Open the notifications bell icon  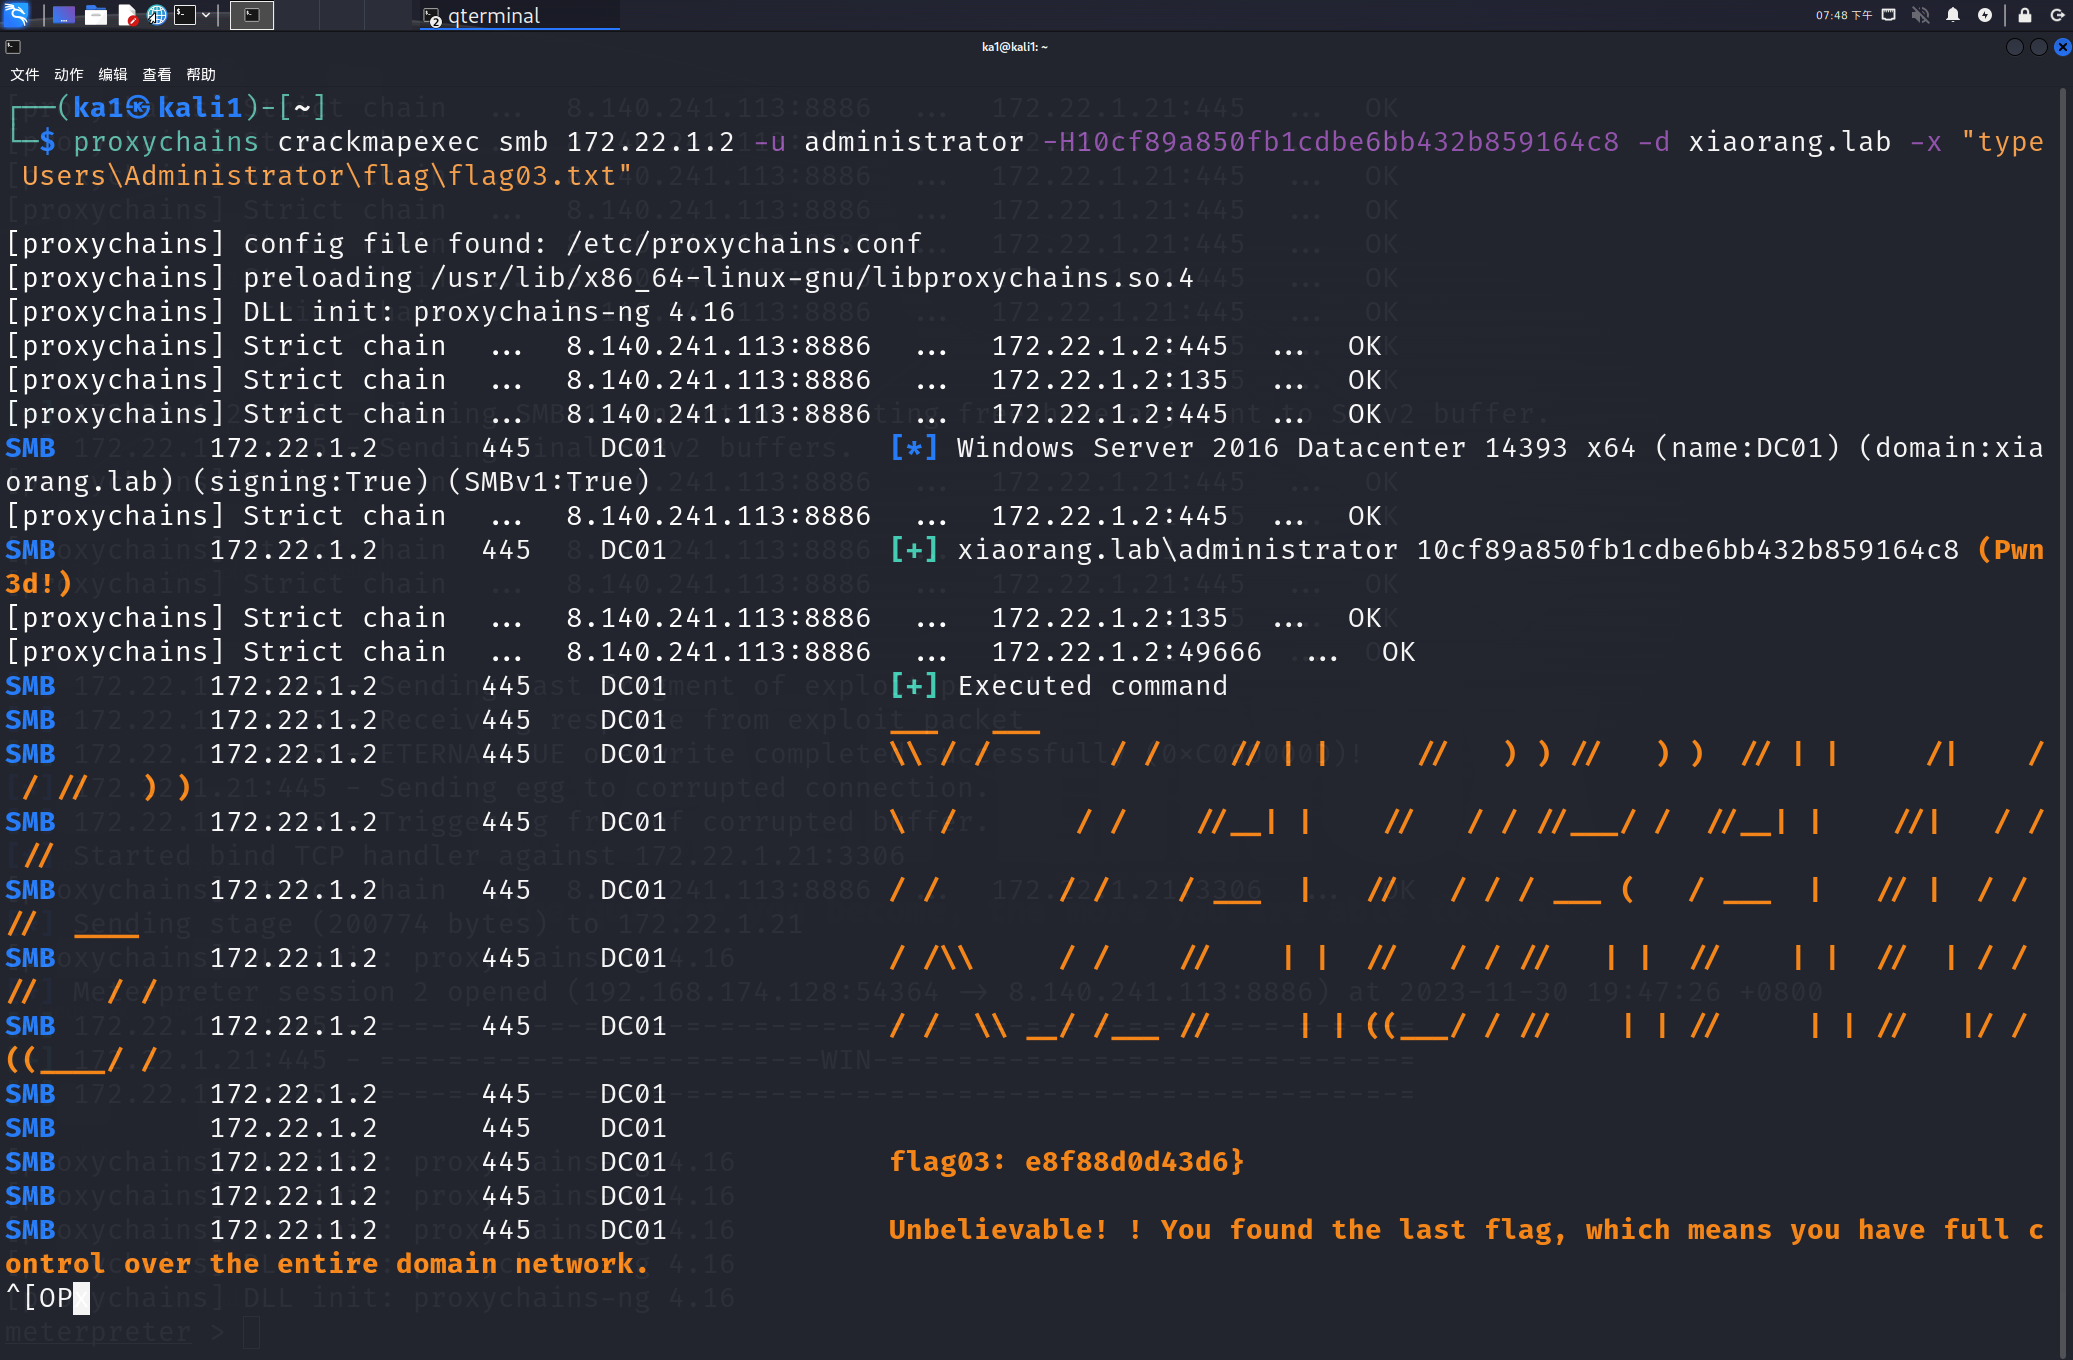[x=1952, y=15]
